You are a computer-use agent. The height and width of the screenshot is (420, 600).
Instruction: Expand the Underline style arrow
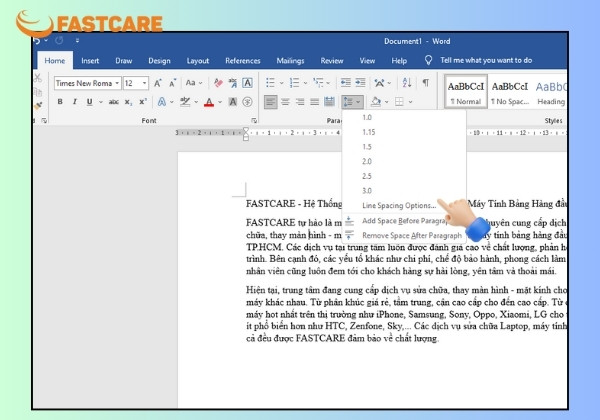pyautogui.click(x=101, y=102)
